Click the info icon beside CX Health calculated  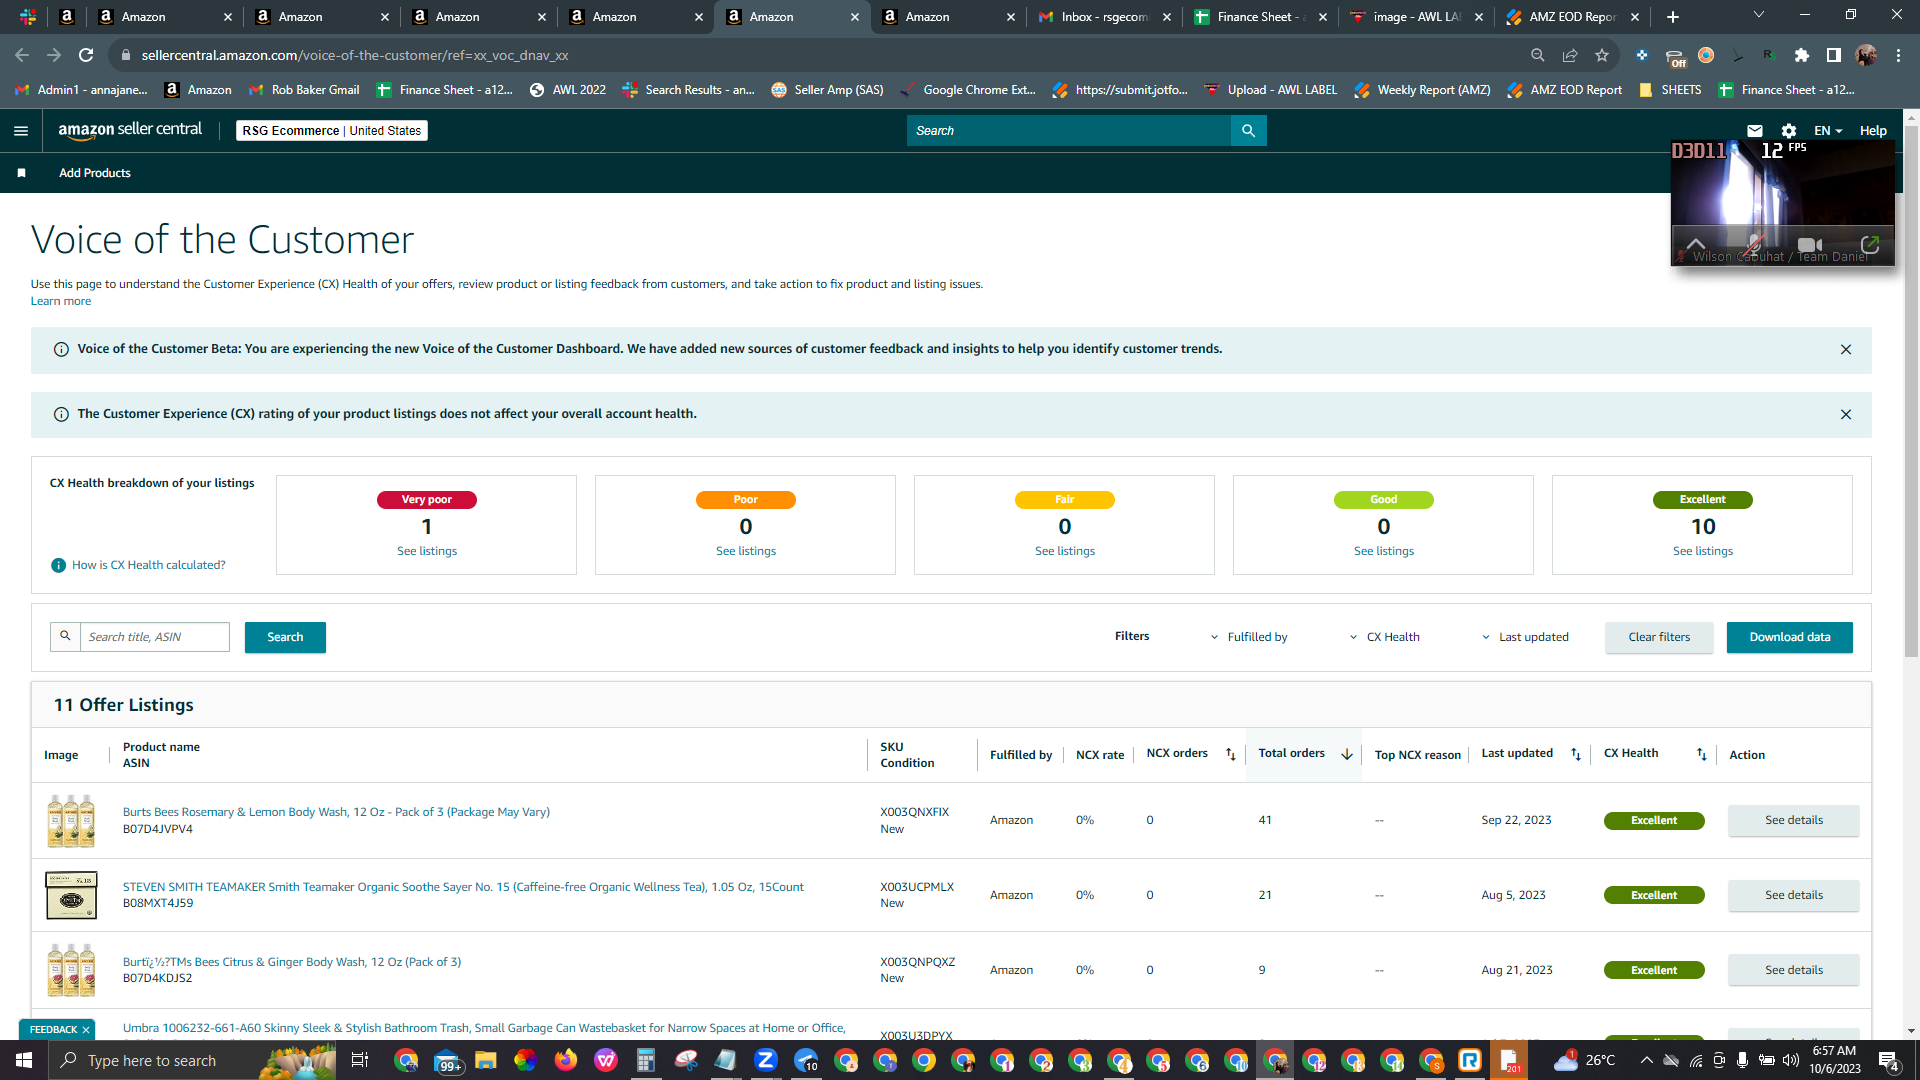[x=58, y=565]
